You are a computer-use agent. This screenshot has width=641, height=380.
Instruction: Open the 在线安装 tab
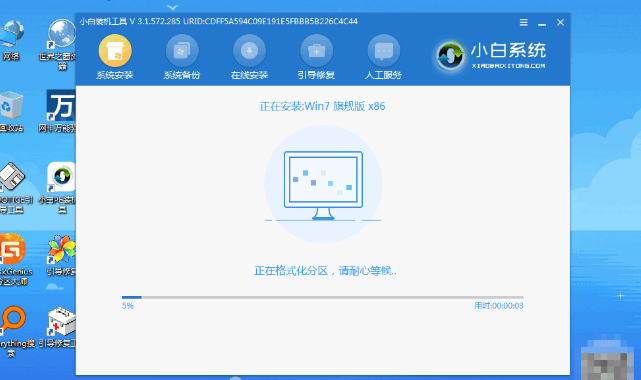point(249,58)
